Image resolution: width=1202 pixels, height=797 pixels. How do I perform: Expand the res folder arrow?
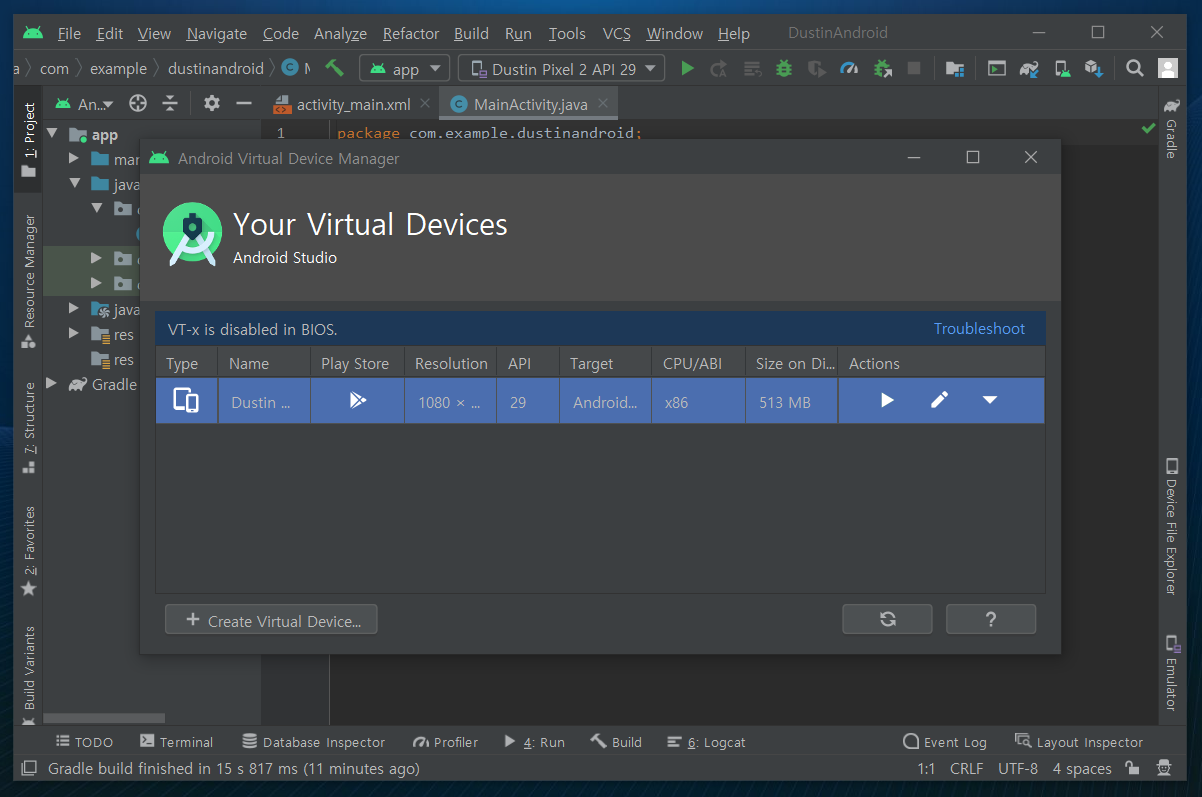point(74,334)
